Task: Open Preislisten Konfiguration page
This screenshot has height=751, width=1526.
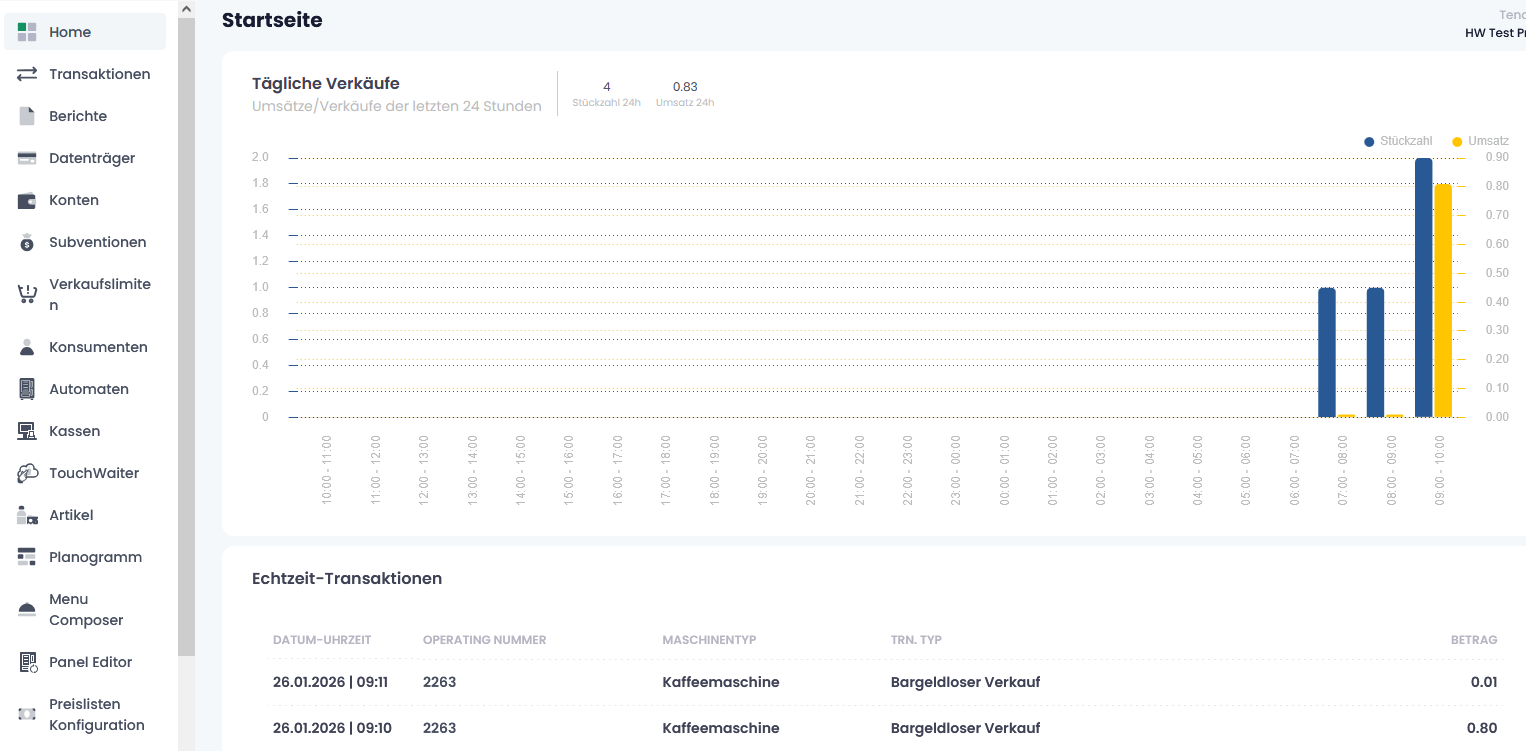Action: [96, 714]
